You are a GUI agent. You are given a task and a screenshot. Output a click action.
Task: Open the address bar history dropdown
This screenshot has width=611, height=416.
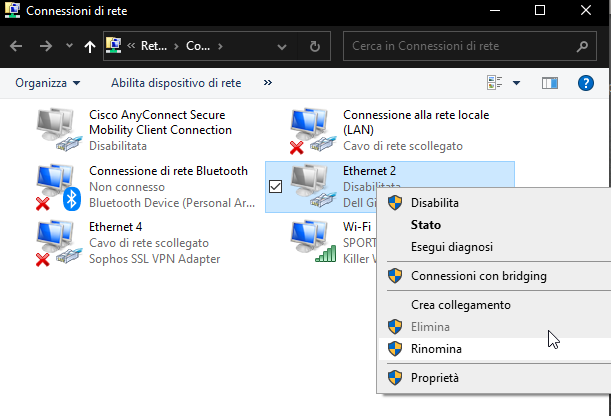coord(282,47)
